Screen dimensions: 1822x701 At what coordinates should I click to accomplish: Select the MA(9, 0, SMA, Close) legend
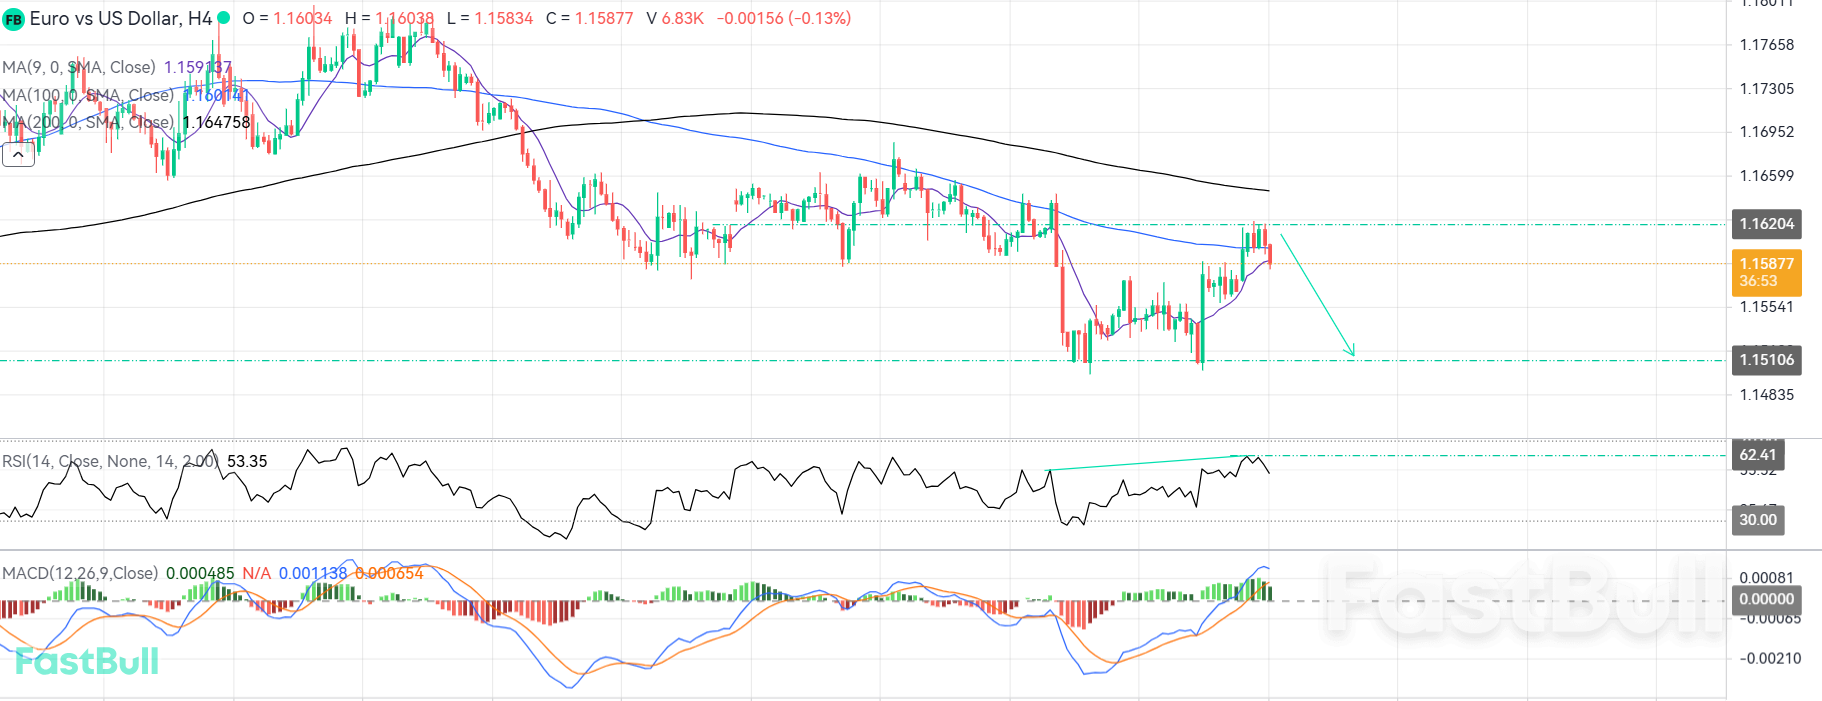pos(79,67)
